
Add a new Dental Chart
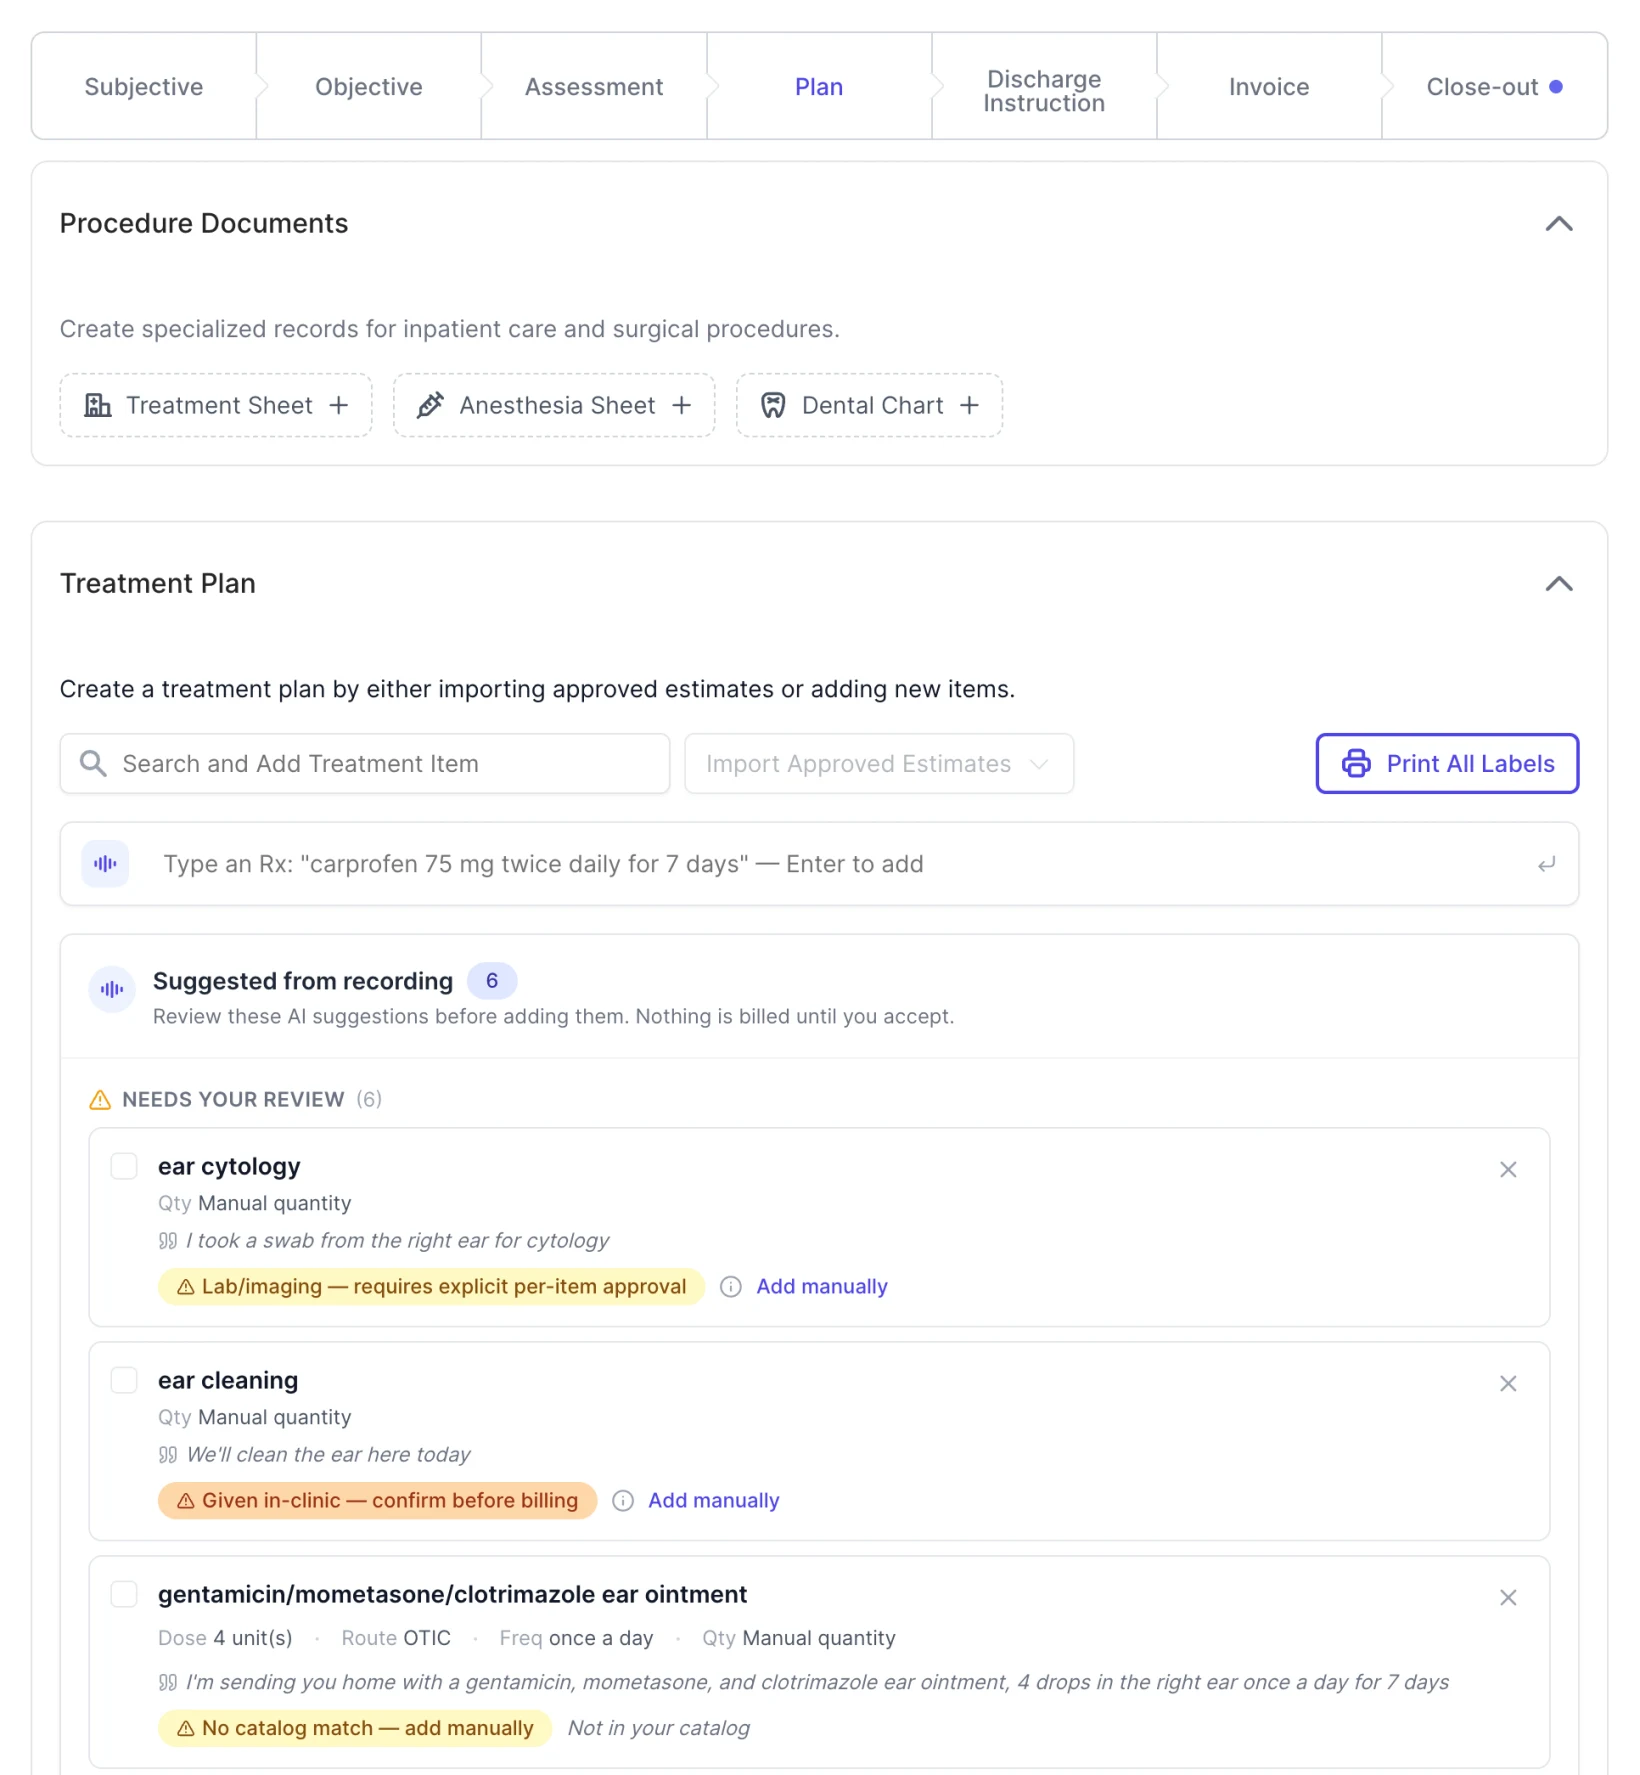pyautogui.click(x=869, y=405)
